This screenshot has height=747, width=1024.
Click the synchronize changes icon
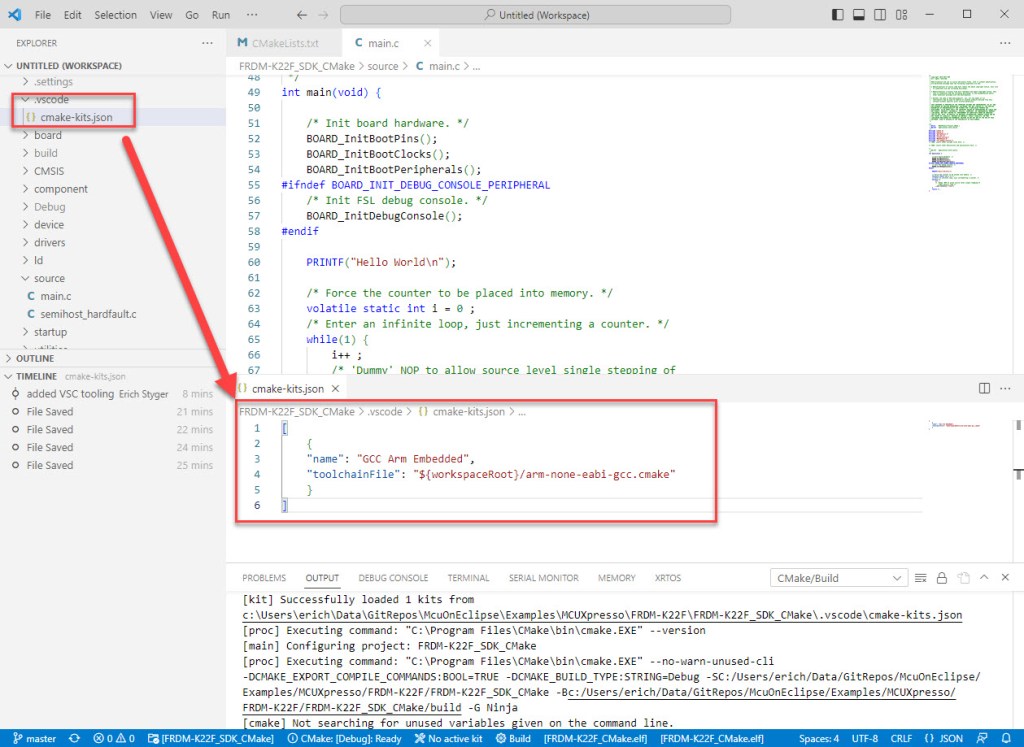coord(74,739)
